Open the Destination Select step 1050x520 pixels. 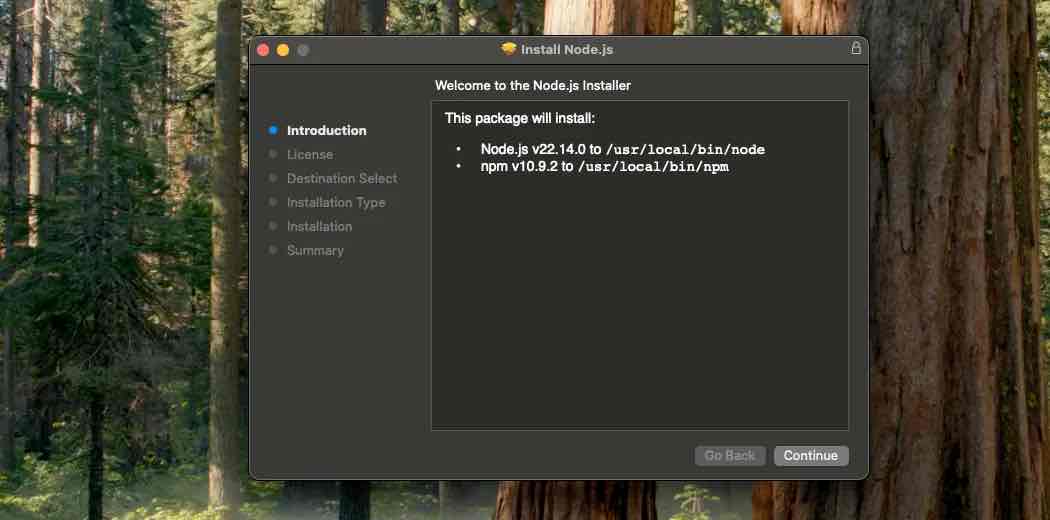click(x=342, y=179)
